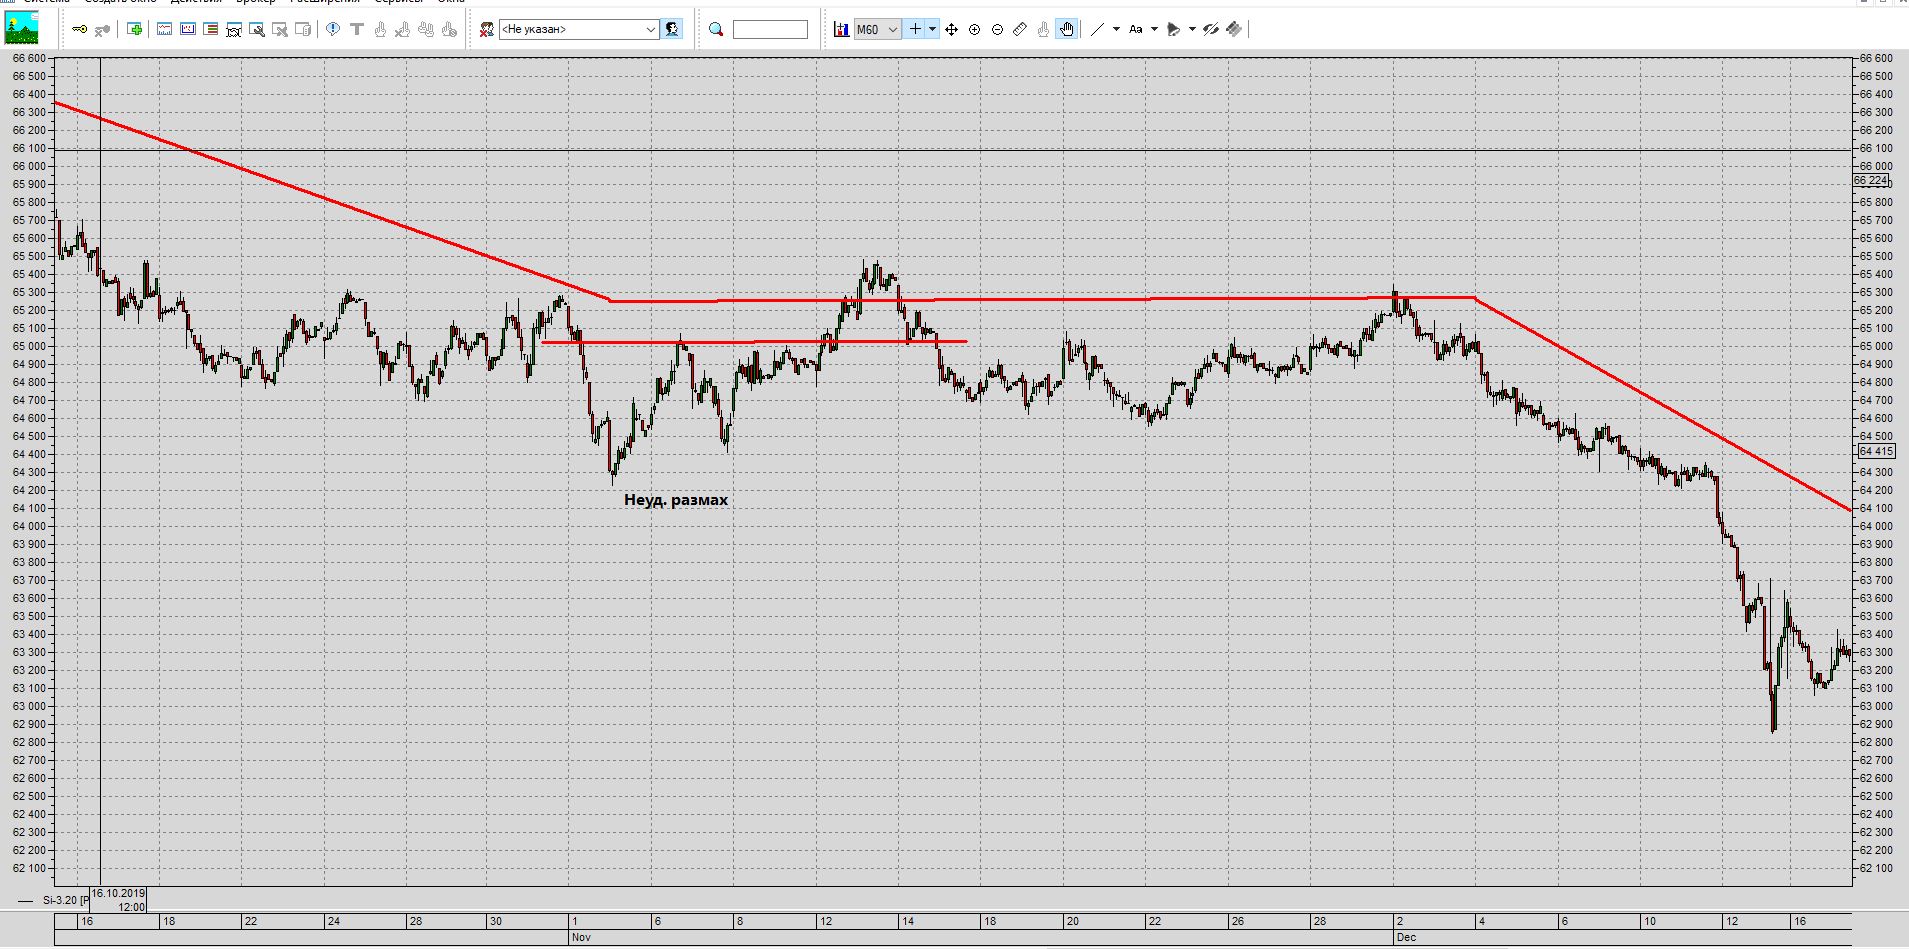
Task: Click the Si-3.20 legend label
Action: click(x=66, y=901)
